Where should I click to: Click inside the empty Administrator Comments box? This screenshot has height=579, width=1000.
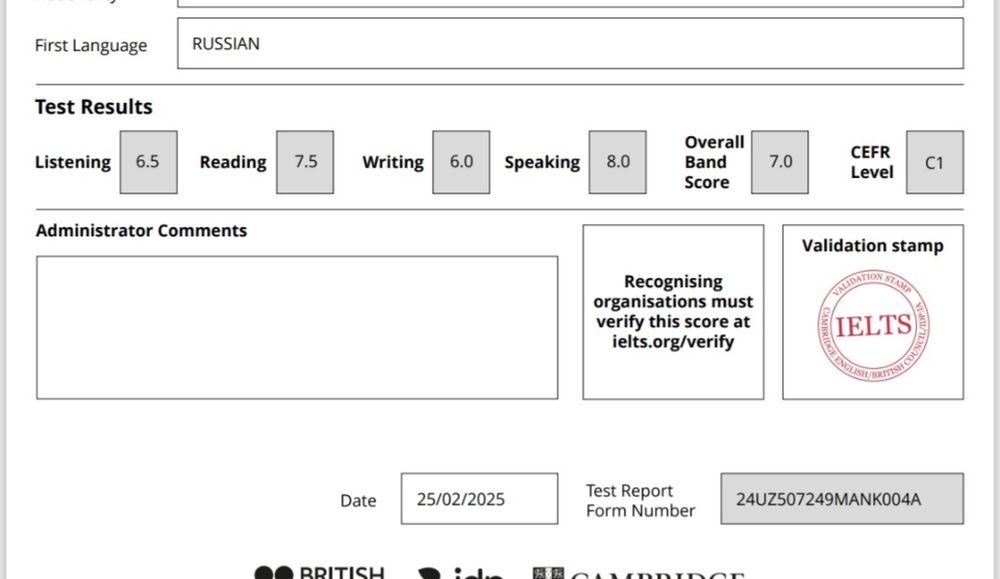297,327
